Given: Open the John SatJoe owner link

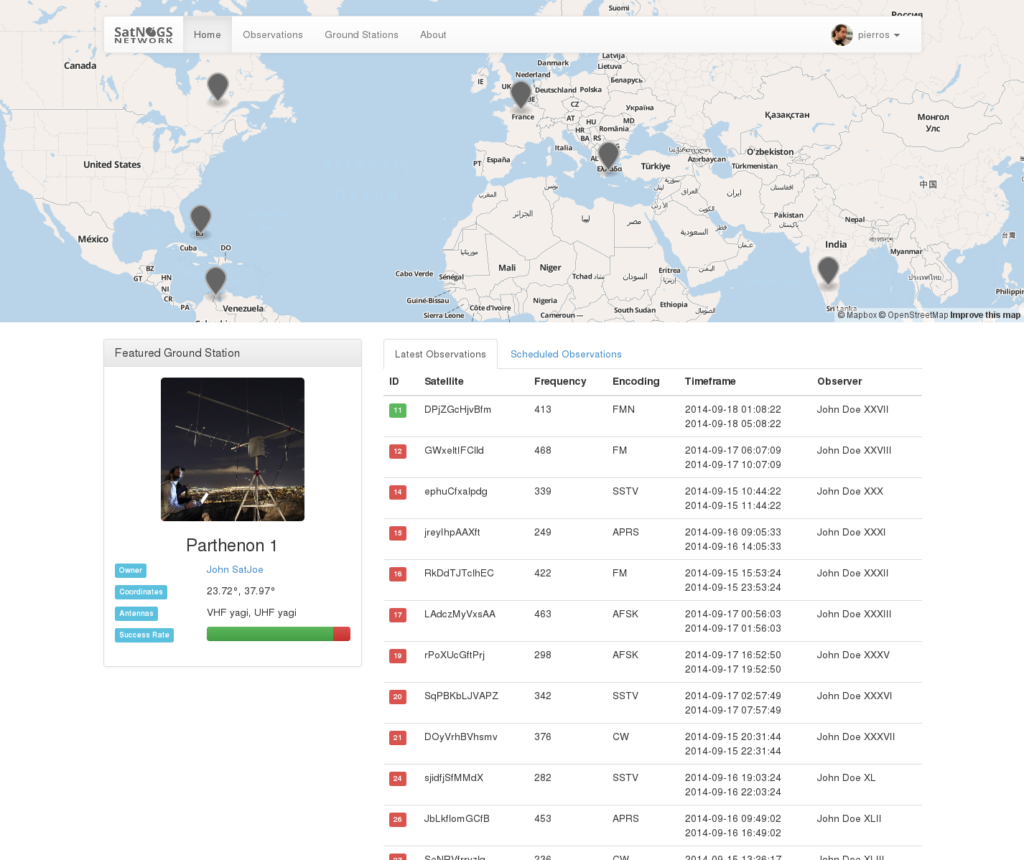Looking at the screenshot, I should [x=234, y=569].
